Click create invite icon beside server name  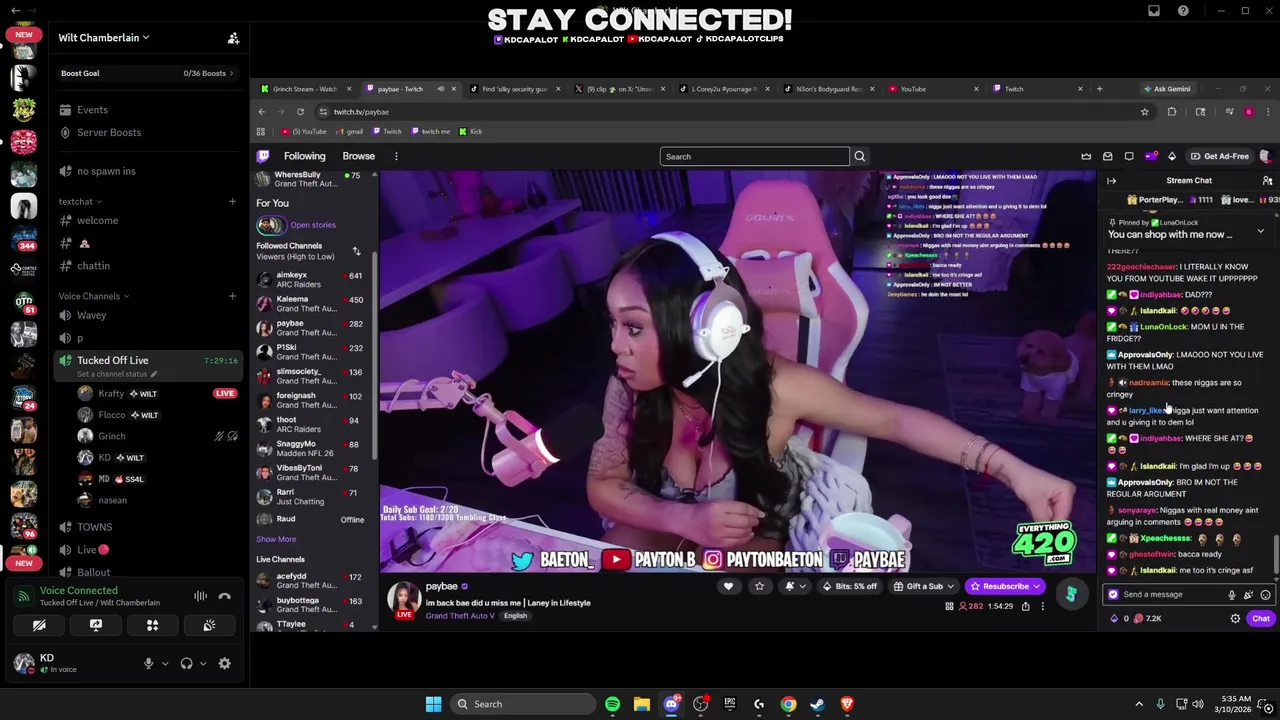(x=233, y=38)
